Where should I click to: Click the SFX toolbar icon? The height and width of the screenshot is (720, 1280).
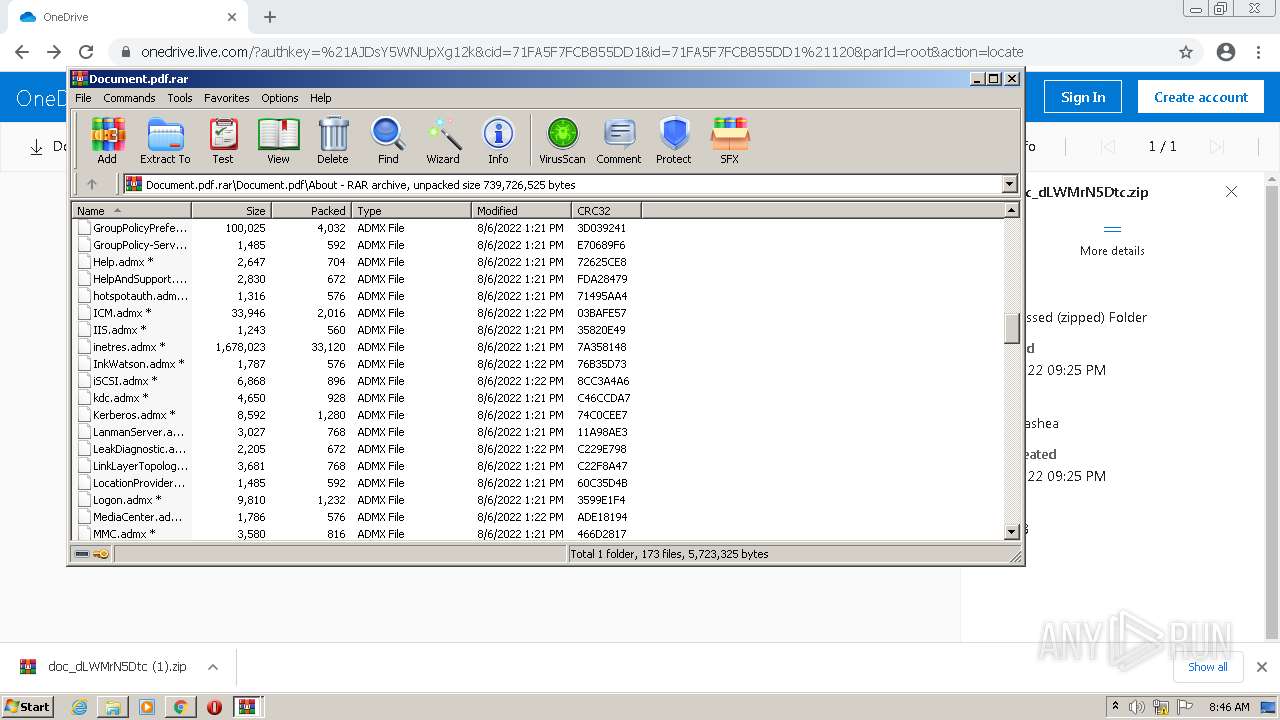click(730, 140)
